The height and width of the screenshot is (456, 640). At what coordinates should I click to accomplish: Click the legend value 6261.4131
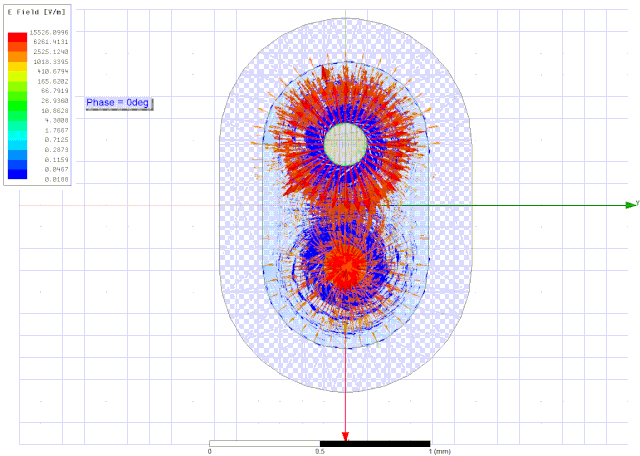coord(51,42)
